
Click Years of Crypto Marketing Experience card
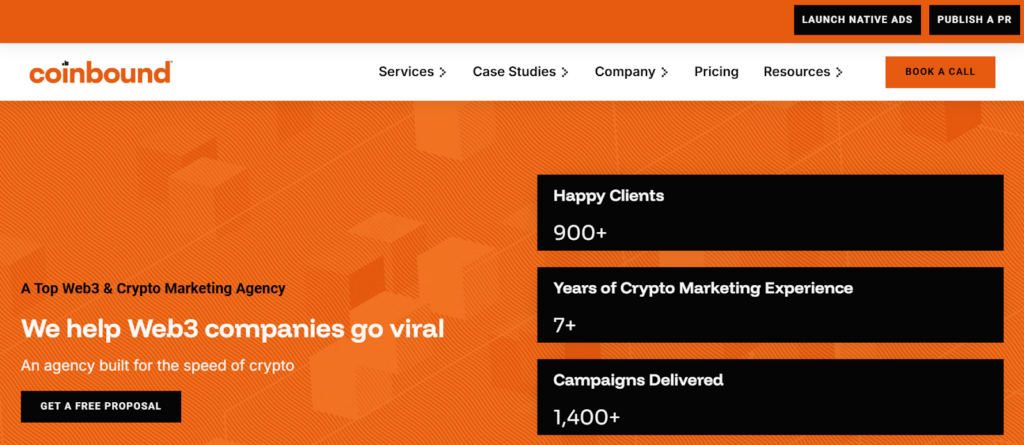coord(770,305)
